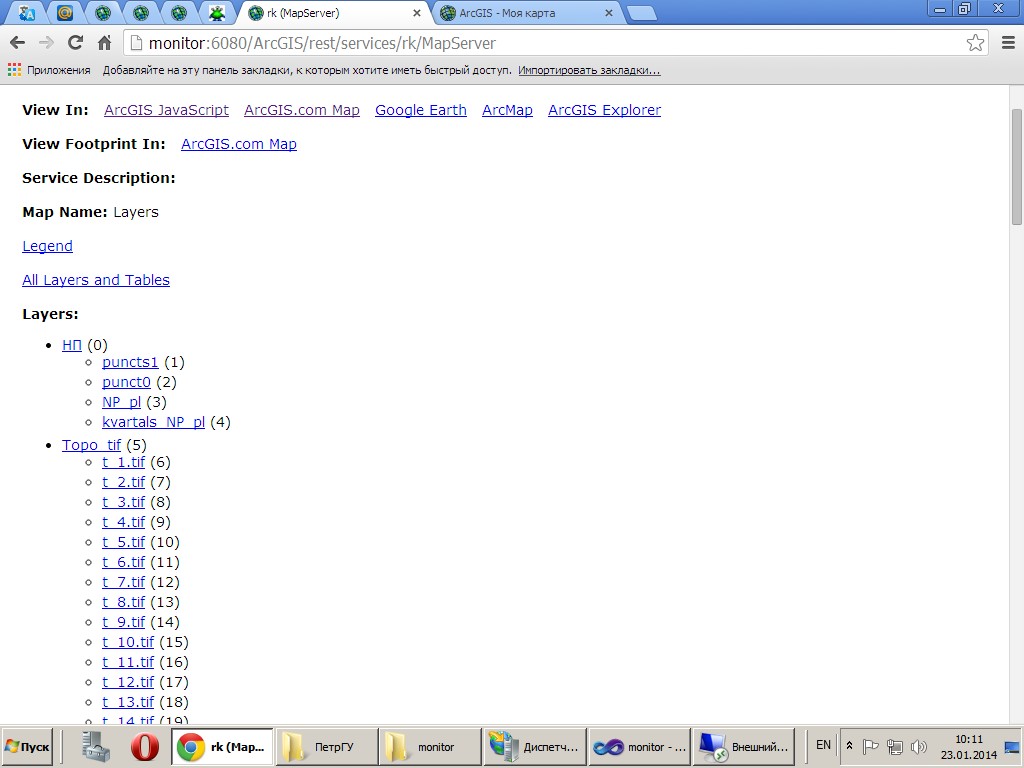The image size is (1024, 768).
Task: Open All Layers and Tables link
Action: tap(96, 280)
